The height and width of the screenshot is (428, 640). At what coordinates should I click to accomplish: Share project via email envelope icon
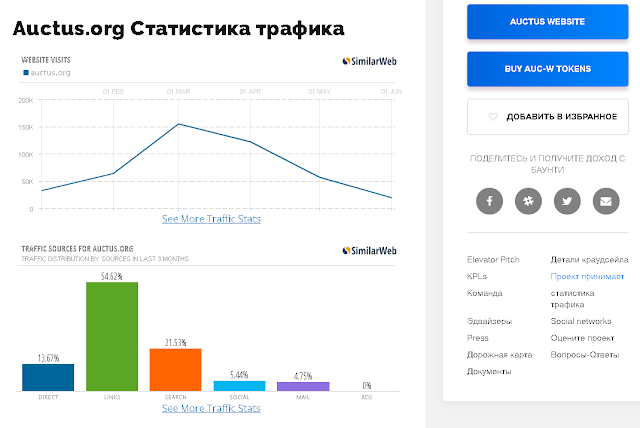(x=606, y=201)
